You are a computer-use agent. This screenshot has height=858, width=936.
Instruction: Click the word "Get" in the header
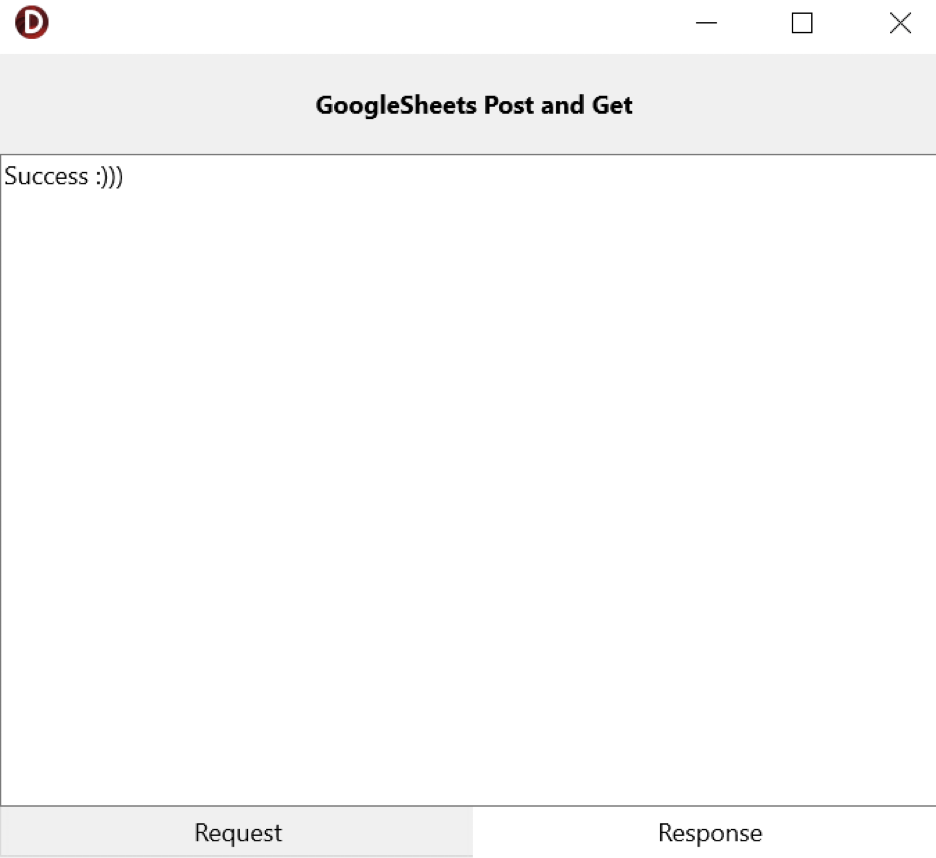612,105
